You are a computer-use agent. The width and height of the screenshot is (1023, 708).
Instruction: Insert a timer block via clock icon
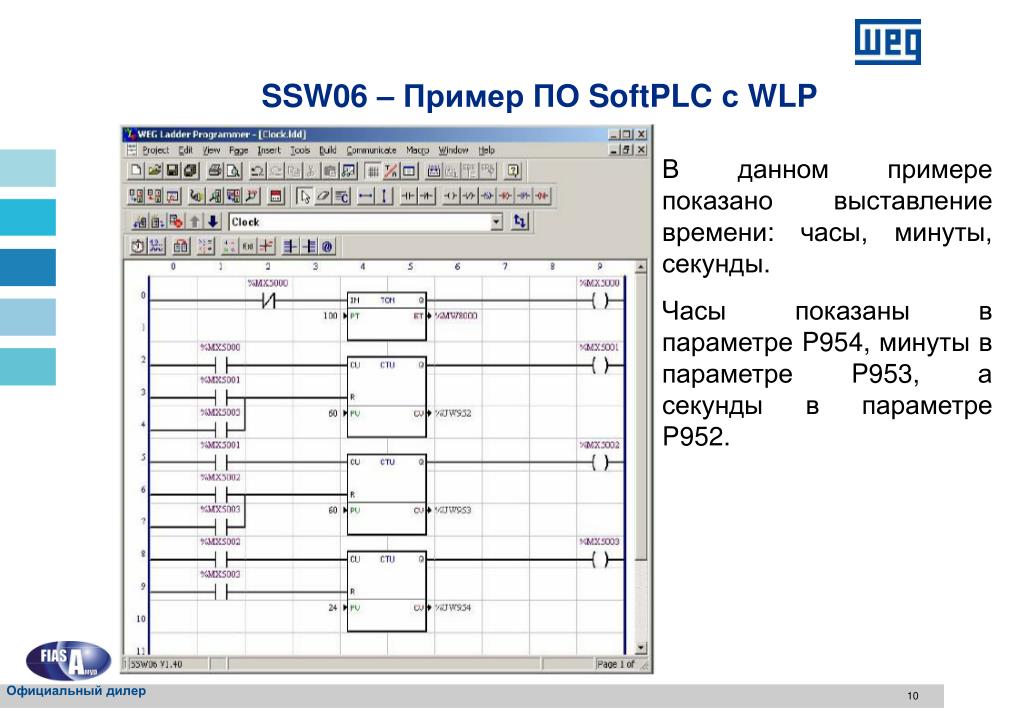pyautogui.click(x=137, y=246)
